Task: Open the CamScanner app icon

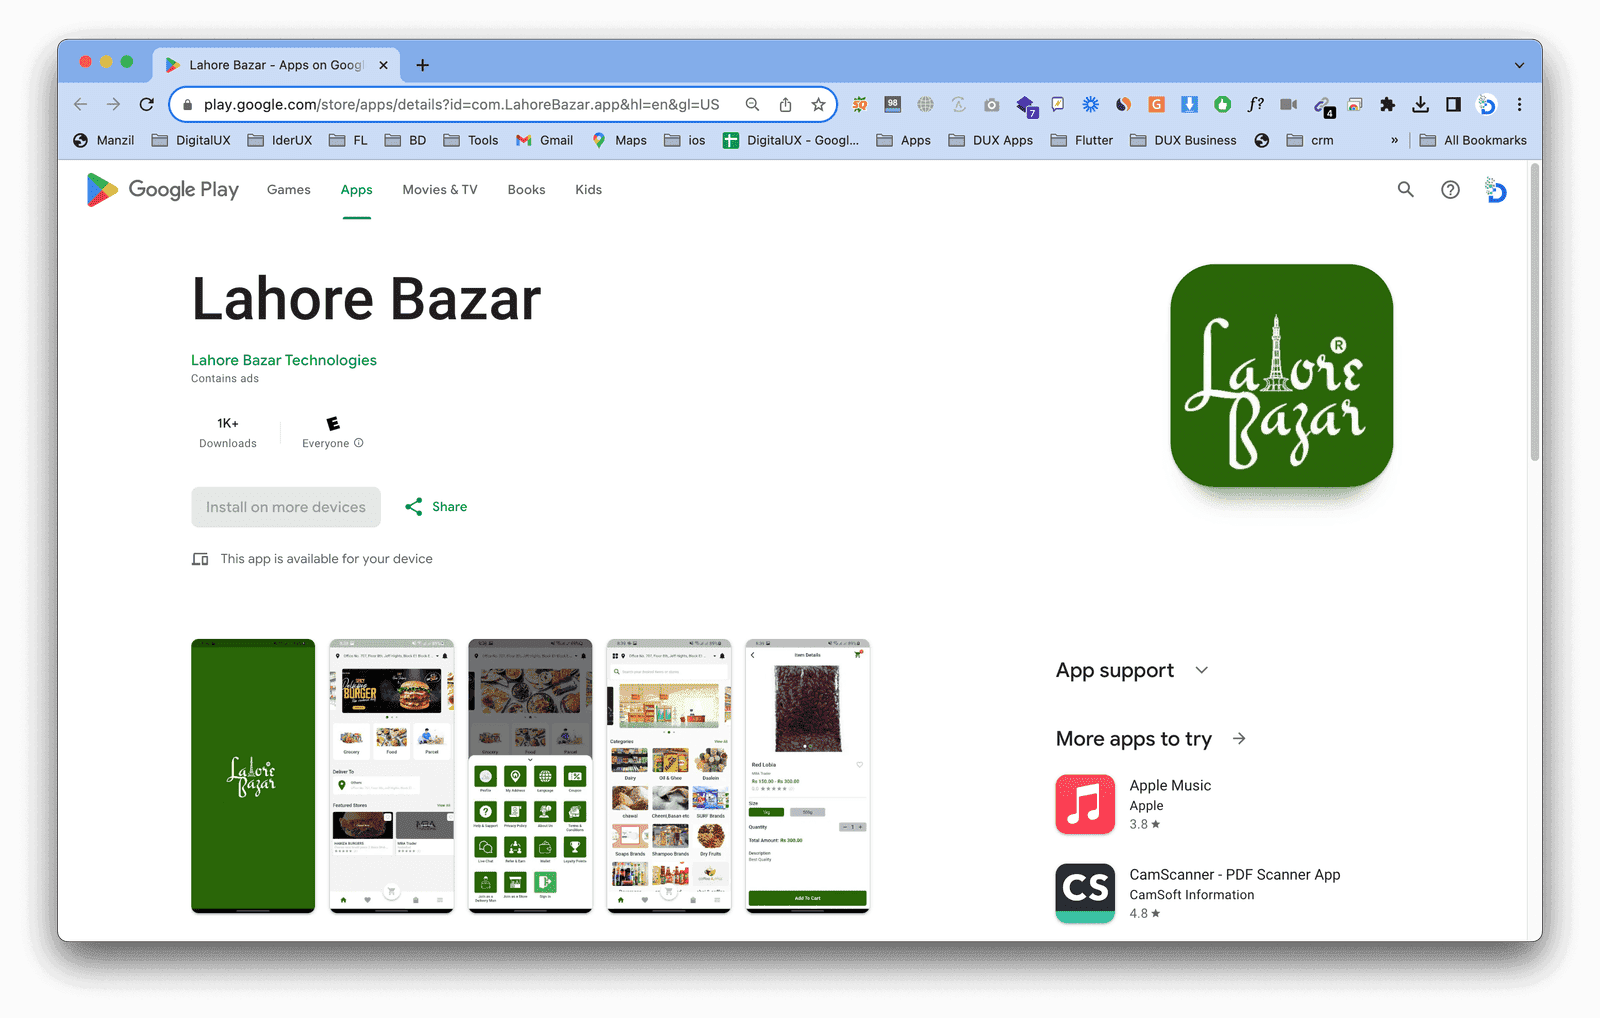Action: (1085, 893)
